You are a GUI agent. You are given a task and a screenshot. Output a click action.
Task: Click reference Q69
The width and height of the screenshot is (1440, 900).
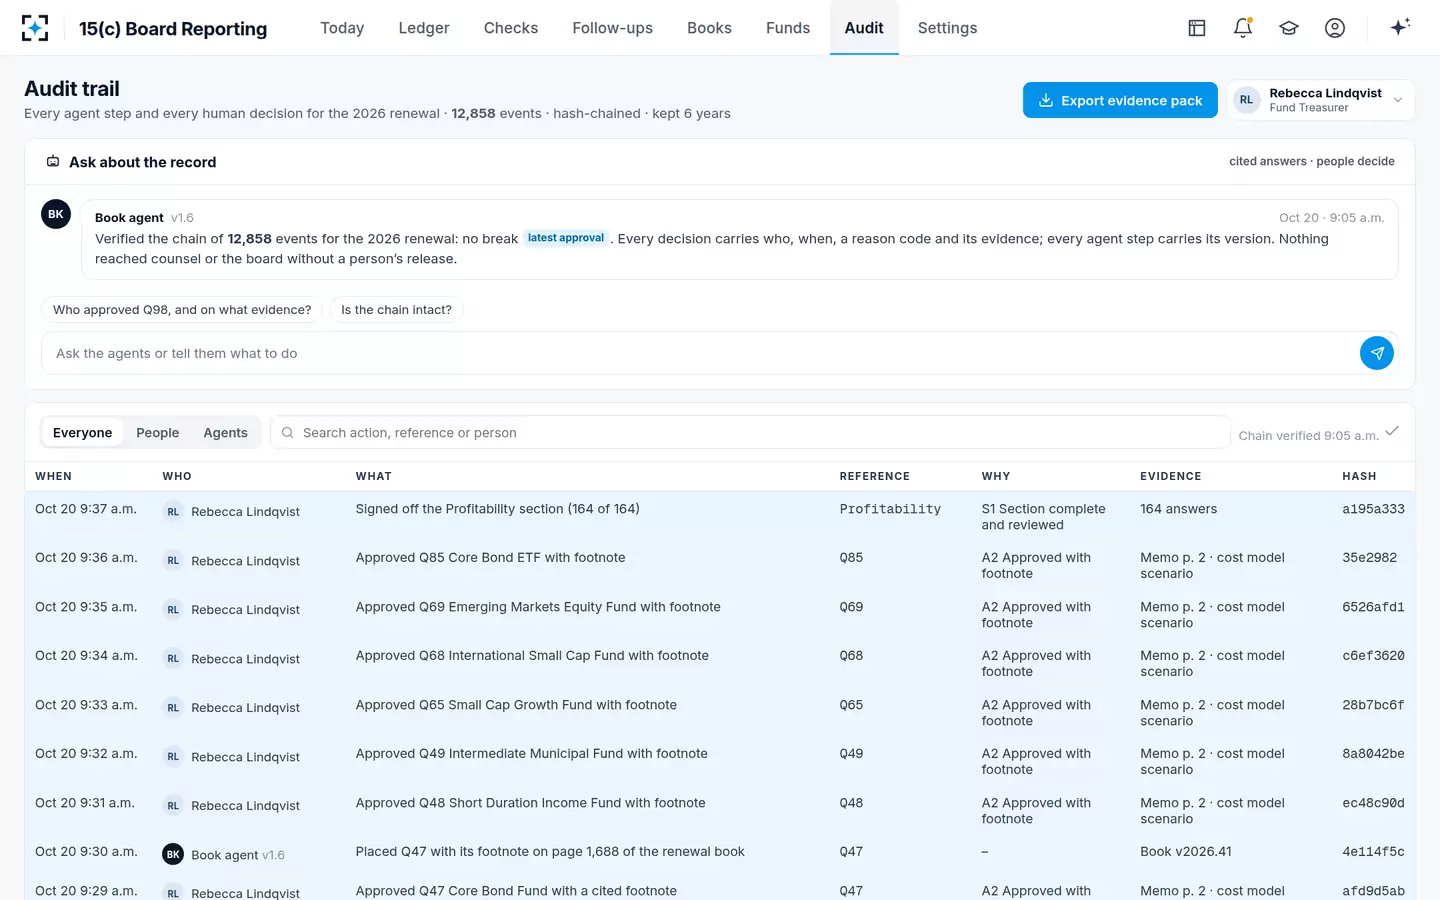[851, 607]
